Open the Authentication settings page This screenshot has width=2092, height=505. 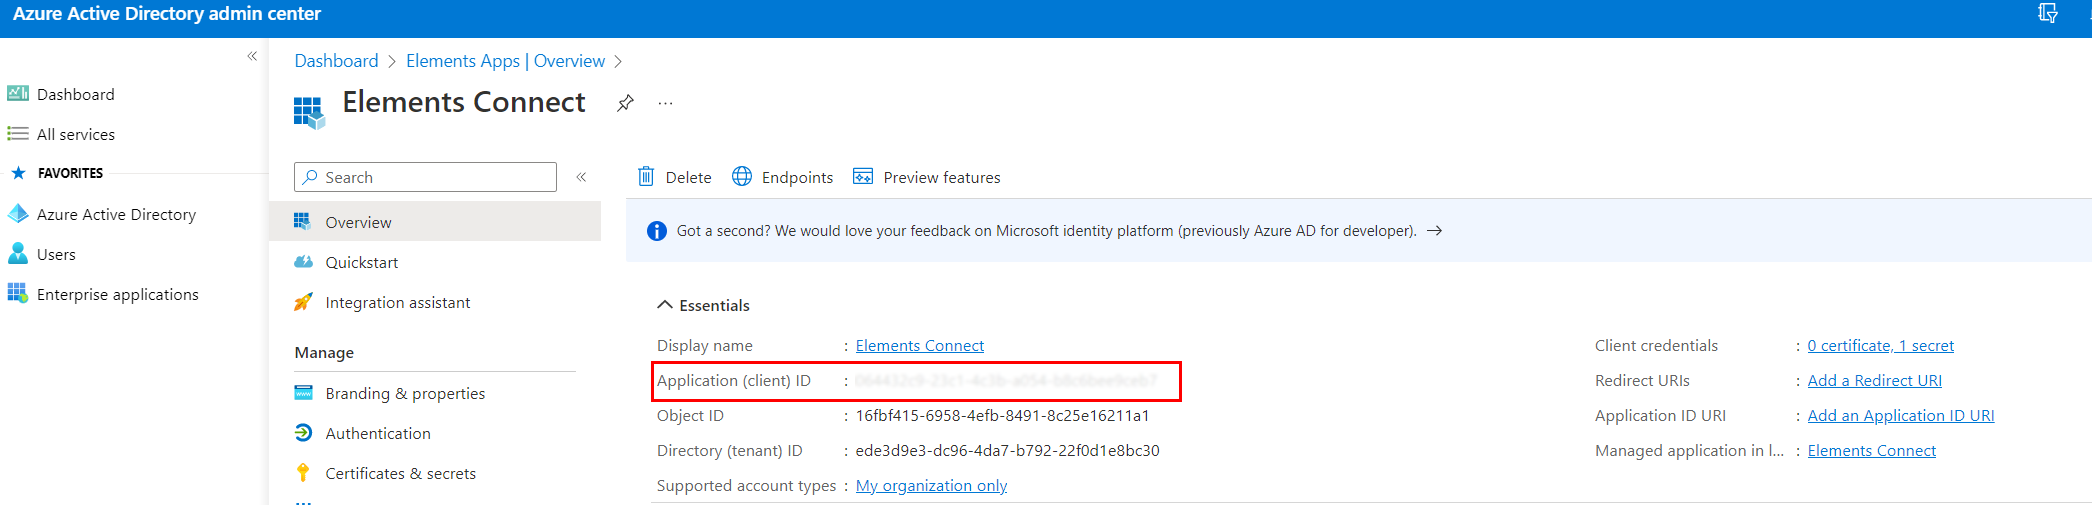click(377, 433)
